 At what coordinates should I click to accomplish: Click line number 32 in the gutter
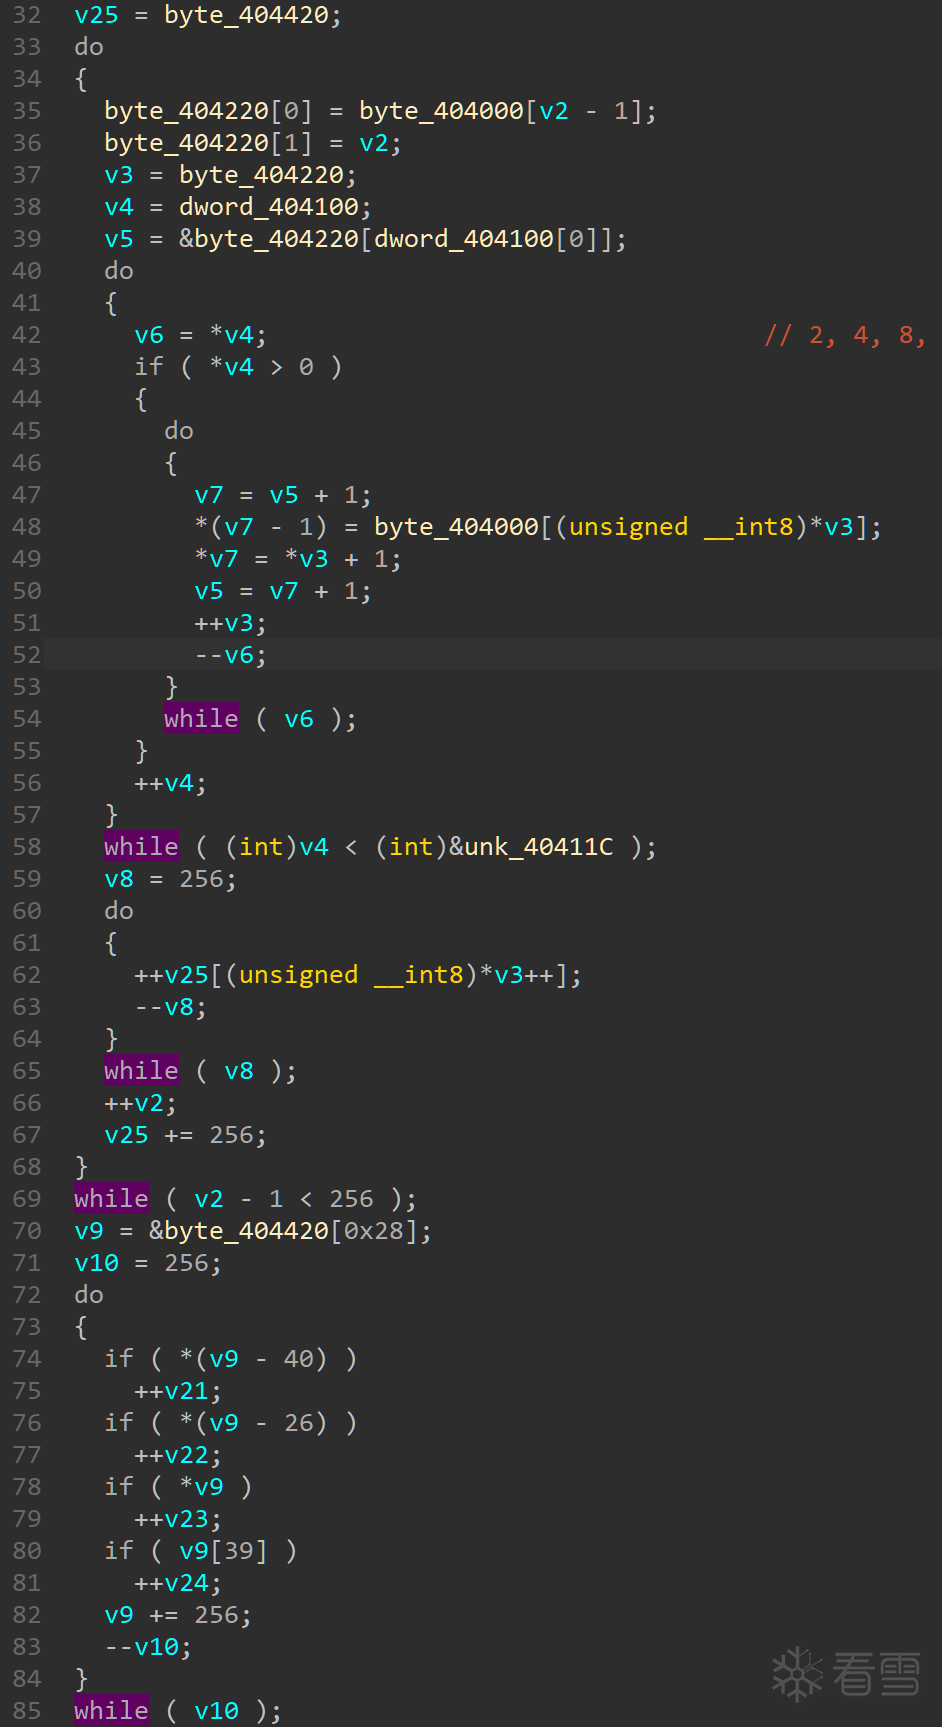[x=27, y=15]
